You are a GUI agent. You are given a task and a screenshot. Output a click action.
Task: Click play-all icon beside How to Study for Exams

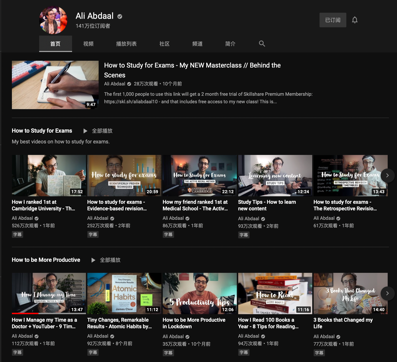[x=85, y=131]
